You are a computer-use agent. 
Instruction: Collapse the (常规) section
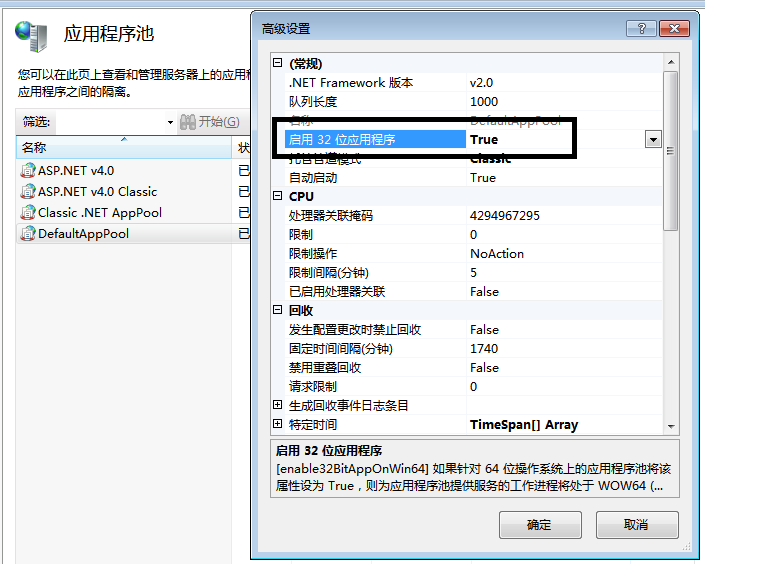278,63
